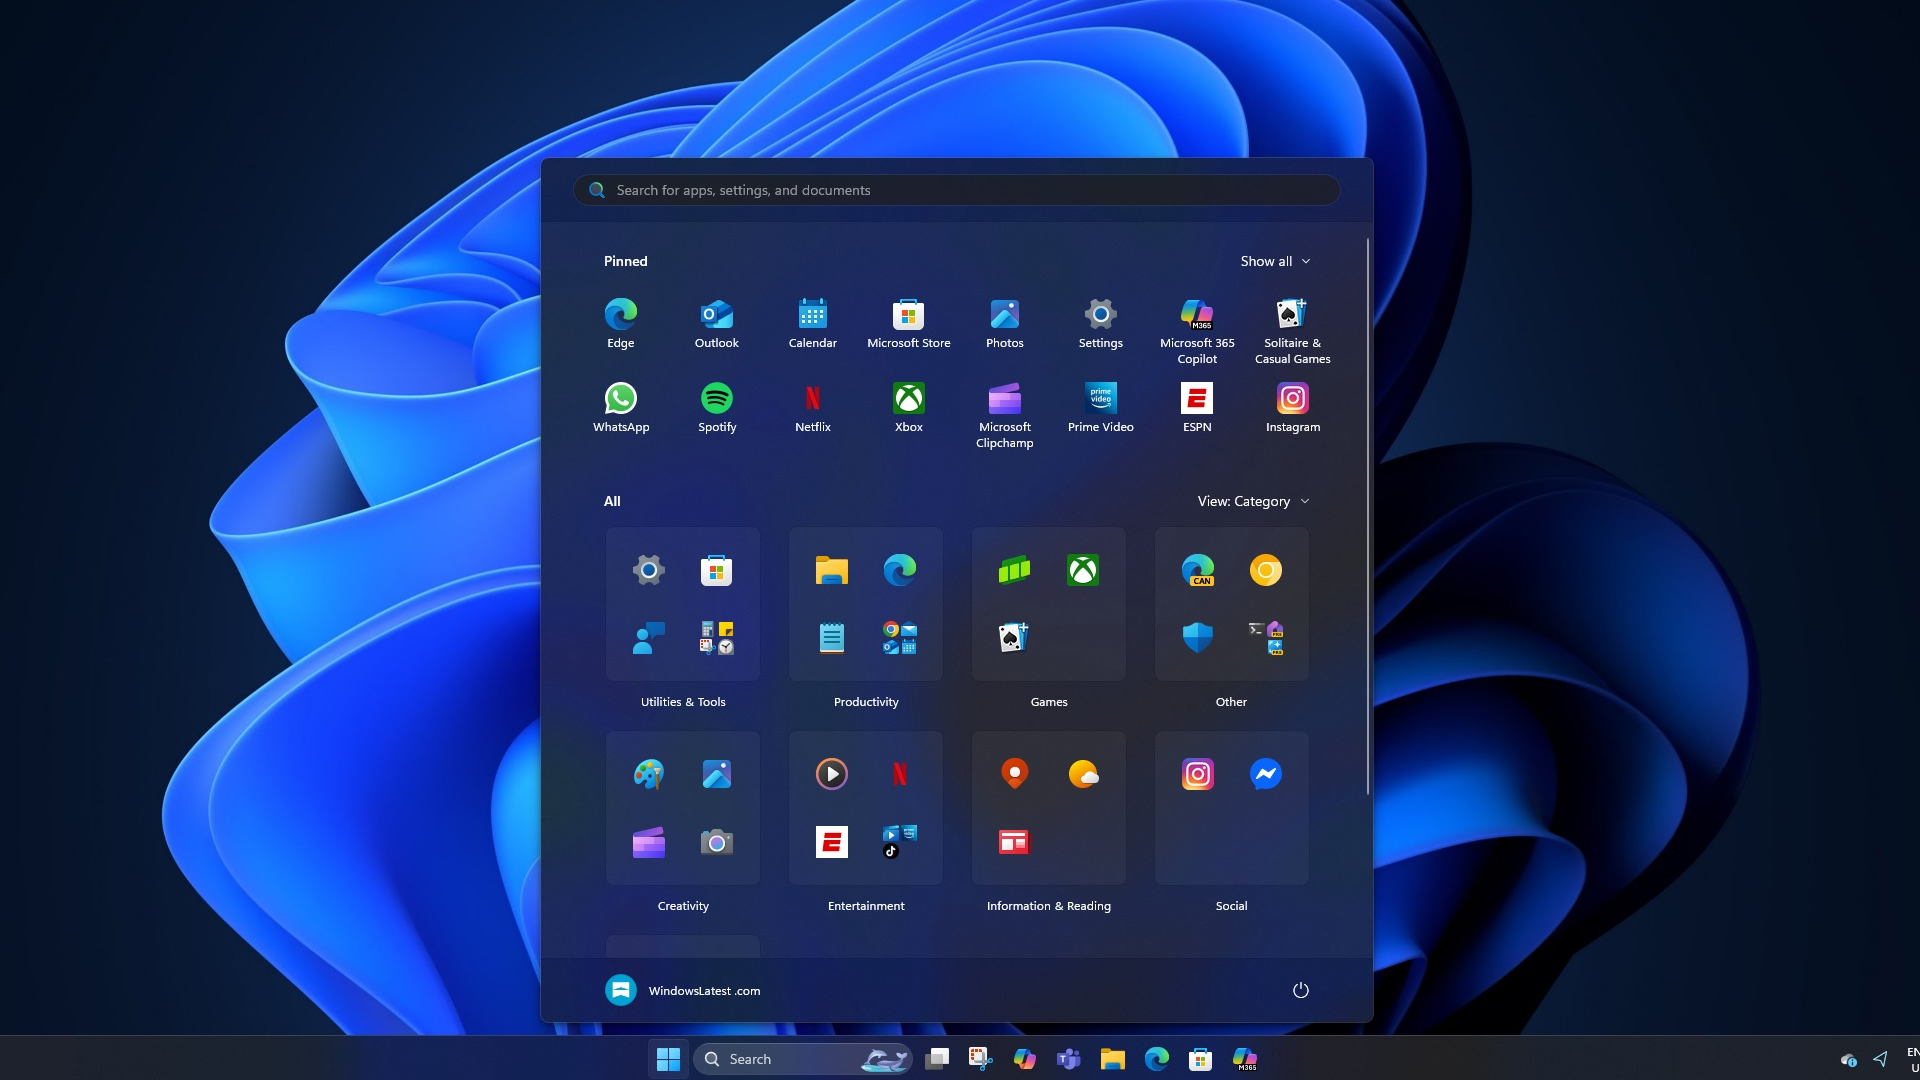
Task: Open News in Information & Reading category
Action: pyautogui.click(x=1014, y=842)
